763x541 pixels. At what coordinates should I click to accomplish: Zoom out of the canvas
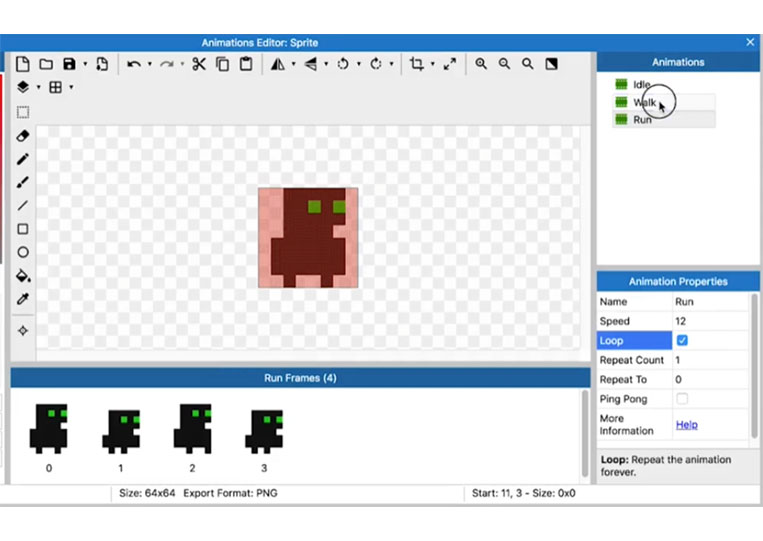504,64
